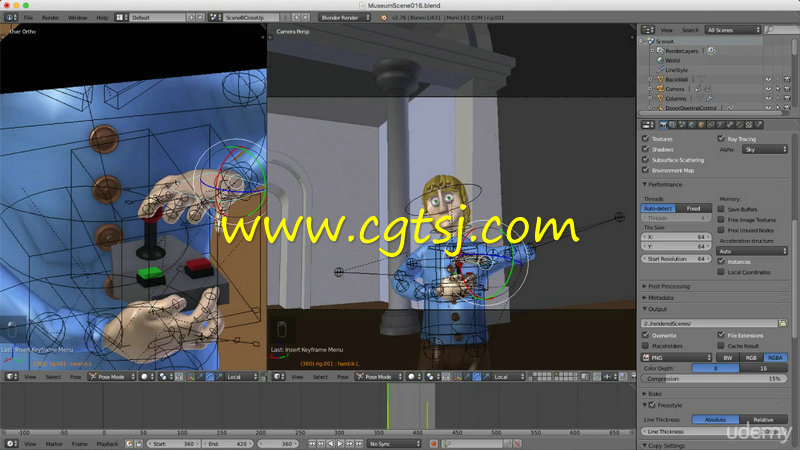Open the PNG file format dropdown

coord(676,358)
